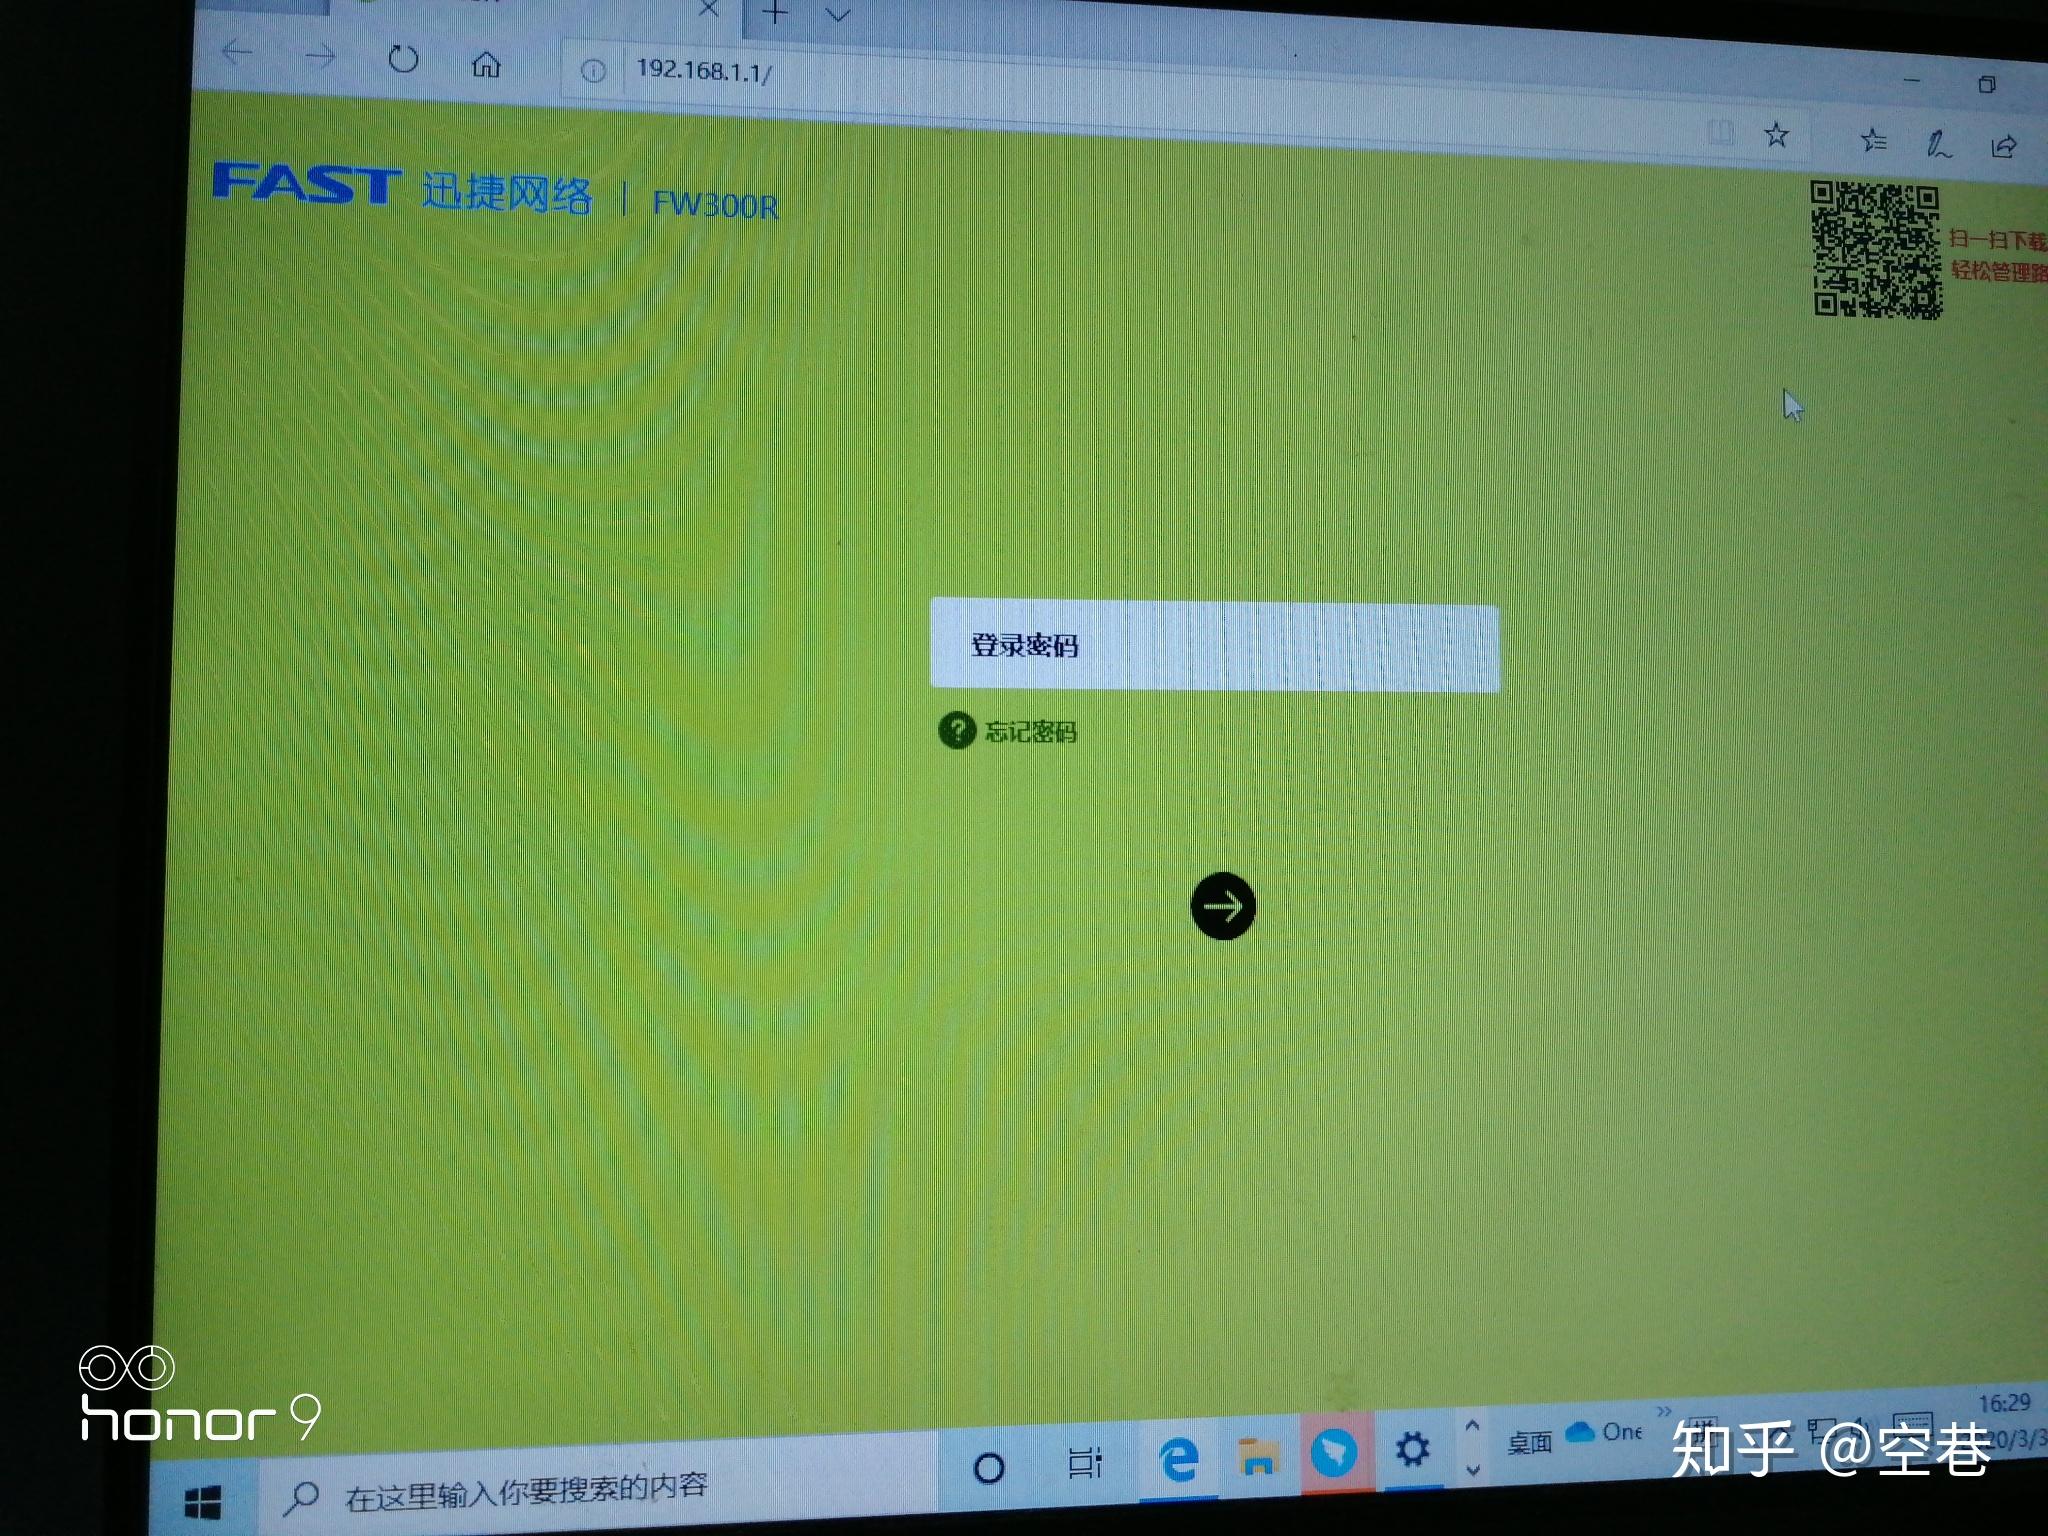Open Settings gear on taskbar
2048x1536 pixels.
[1412, 1449]
